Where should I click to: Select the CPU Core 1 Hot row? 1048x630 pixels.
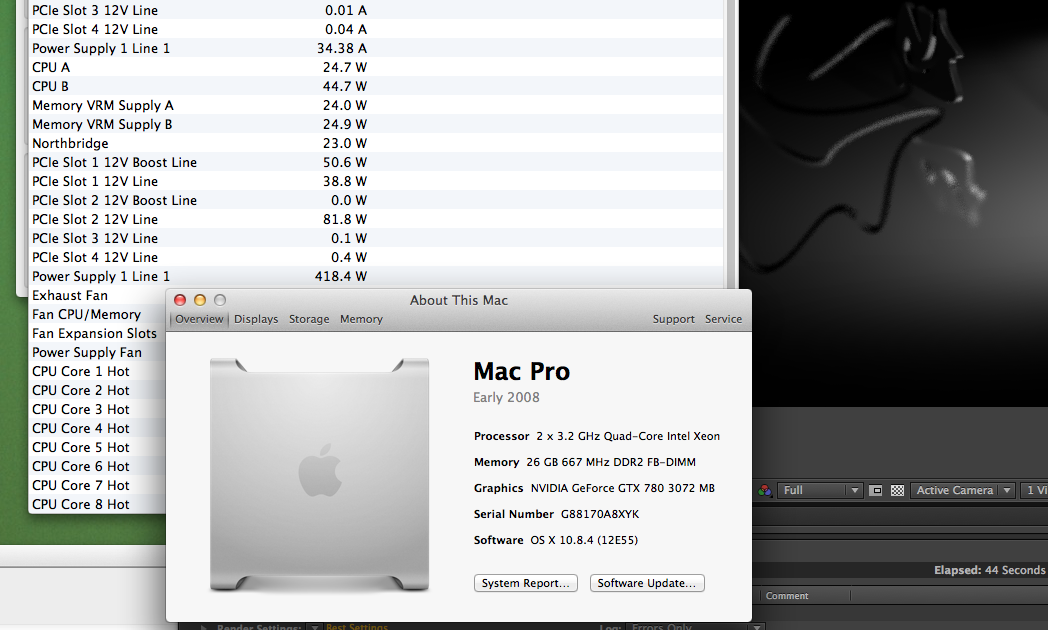tap(98, 371)
